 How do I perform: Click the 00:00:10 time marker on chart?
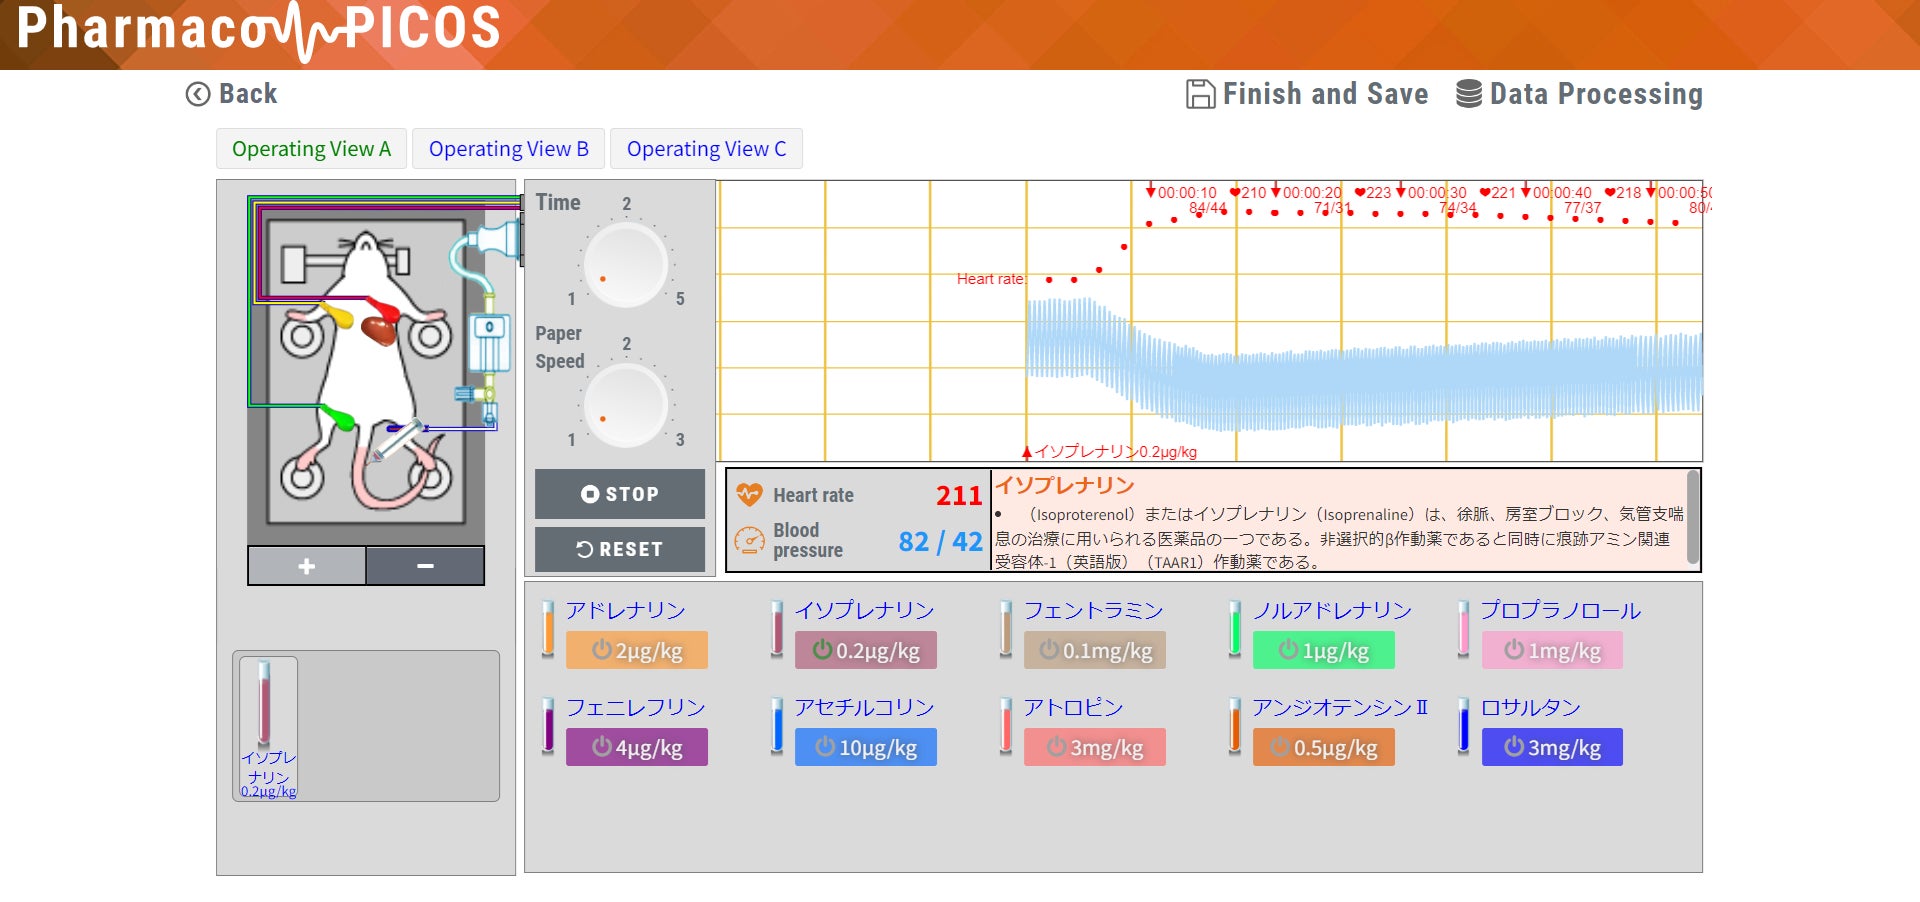[x=1181, y=192]
